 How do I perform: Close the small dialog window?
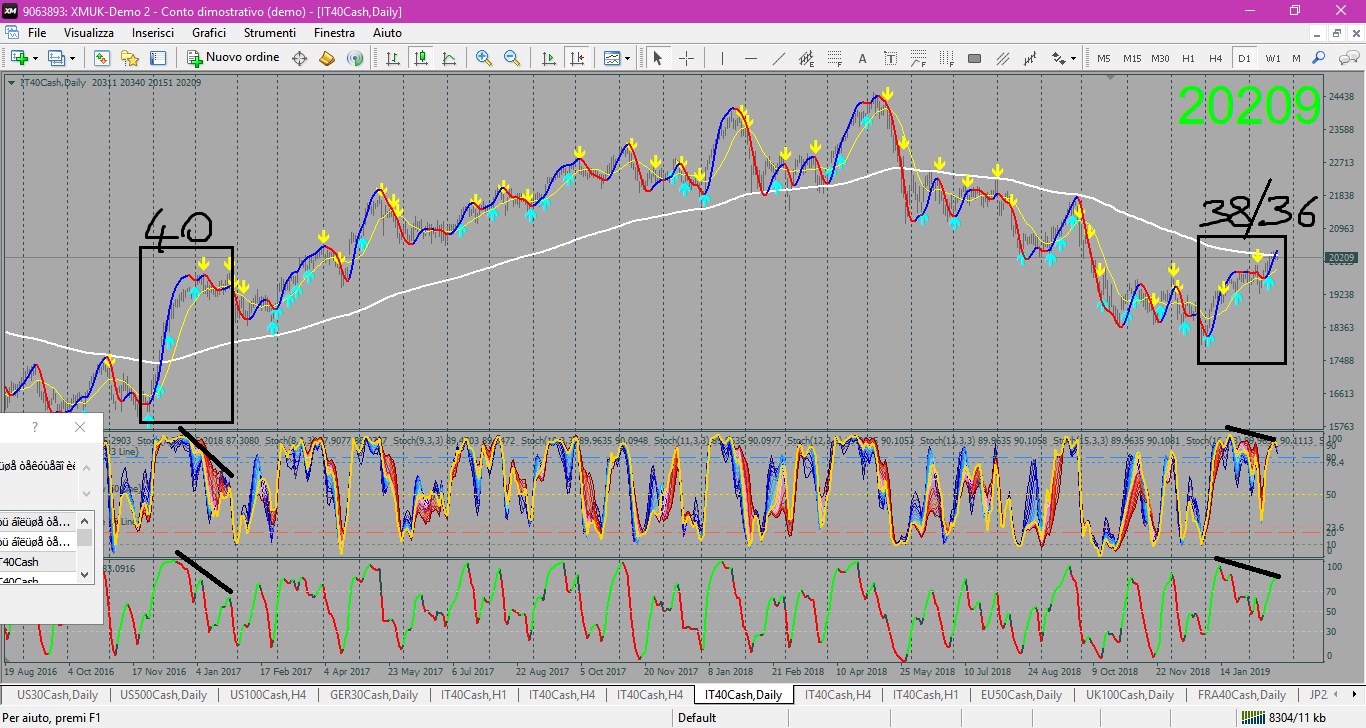pyautogui.click(x=80, y=427)
